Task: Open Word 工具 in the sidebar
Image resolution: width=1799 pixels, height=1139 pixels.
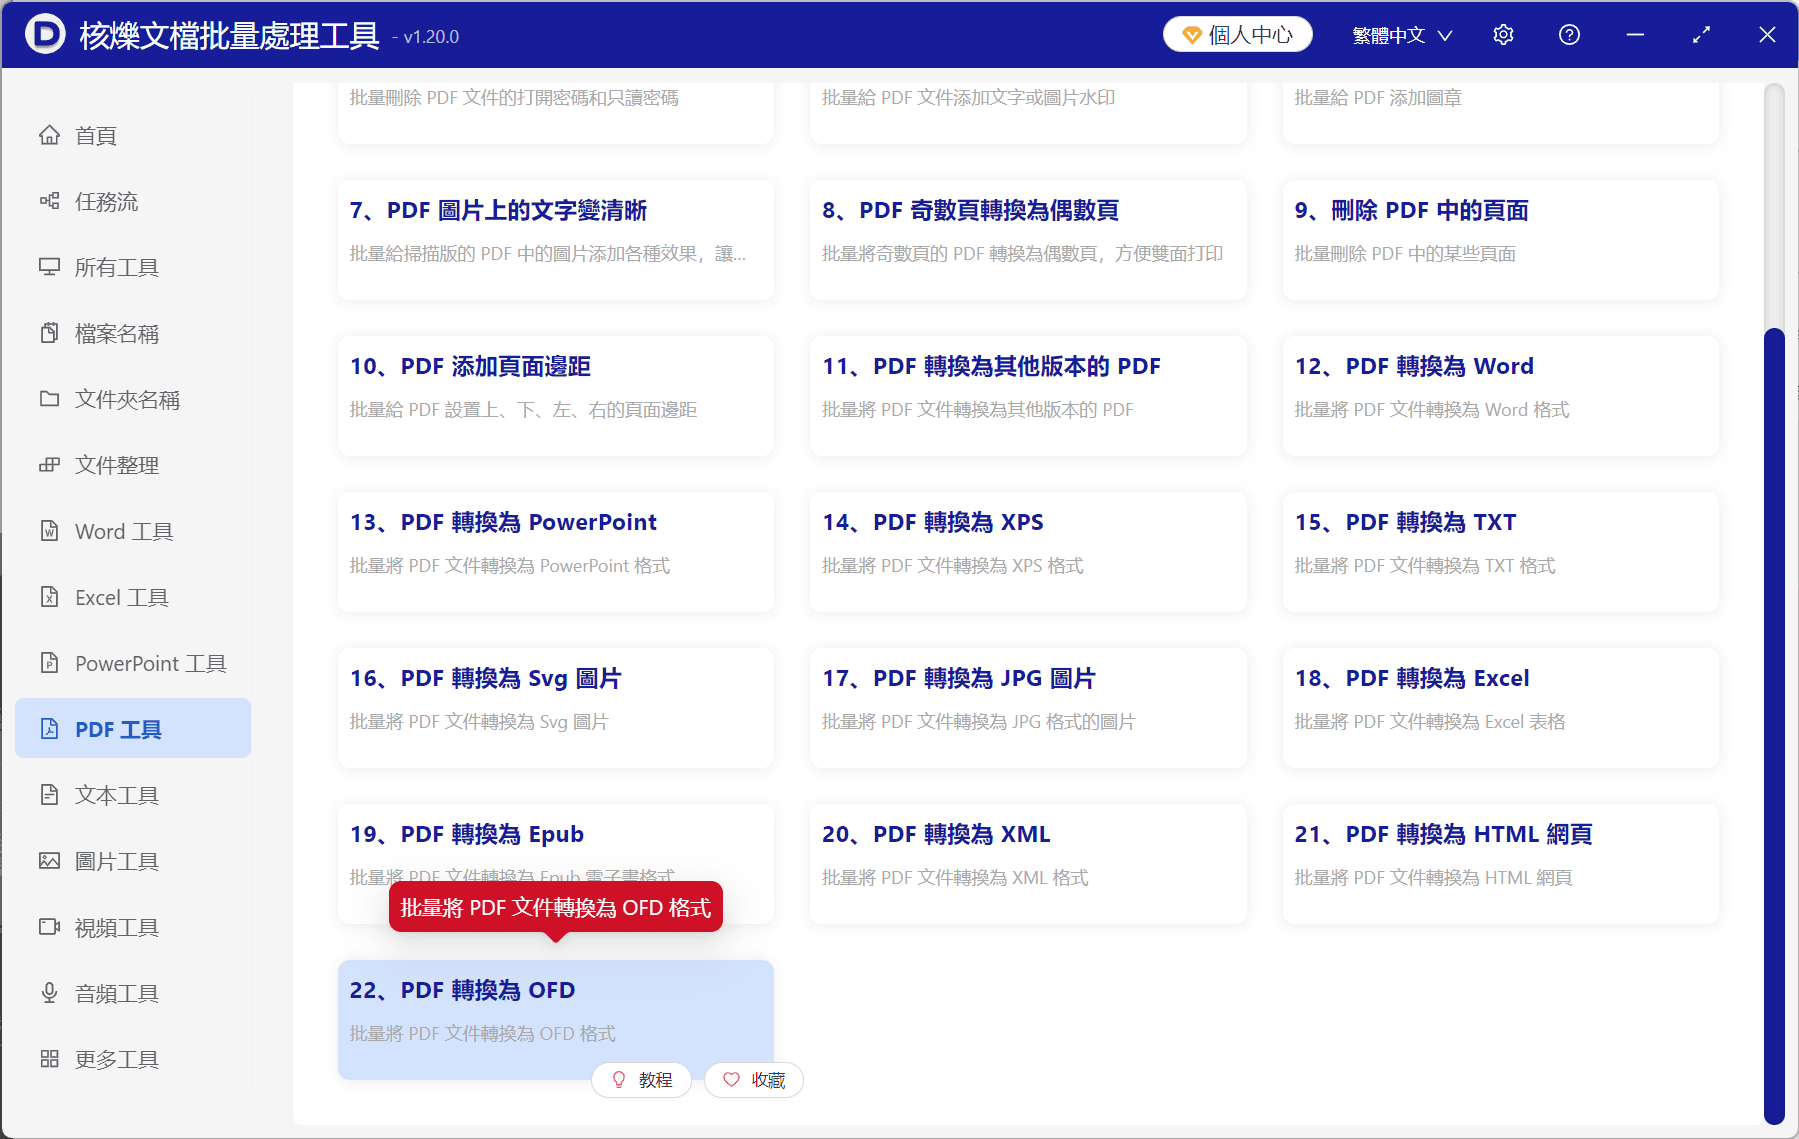Action: pyautogui.click(x=122, y=531)
